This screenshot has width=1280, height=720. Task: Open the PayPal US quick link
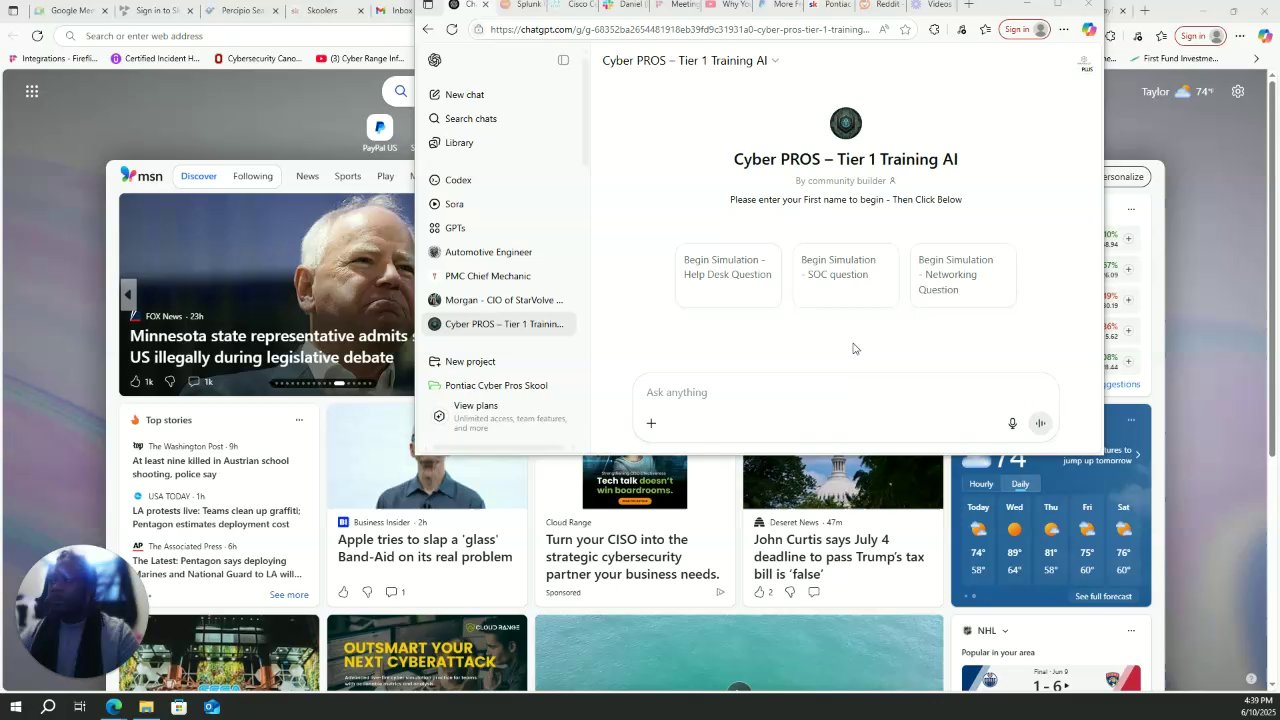(x=379, y=134)
